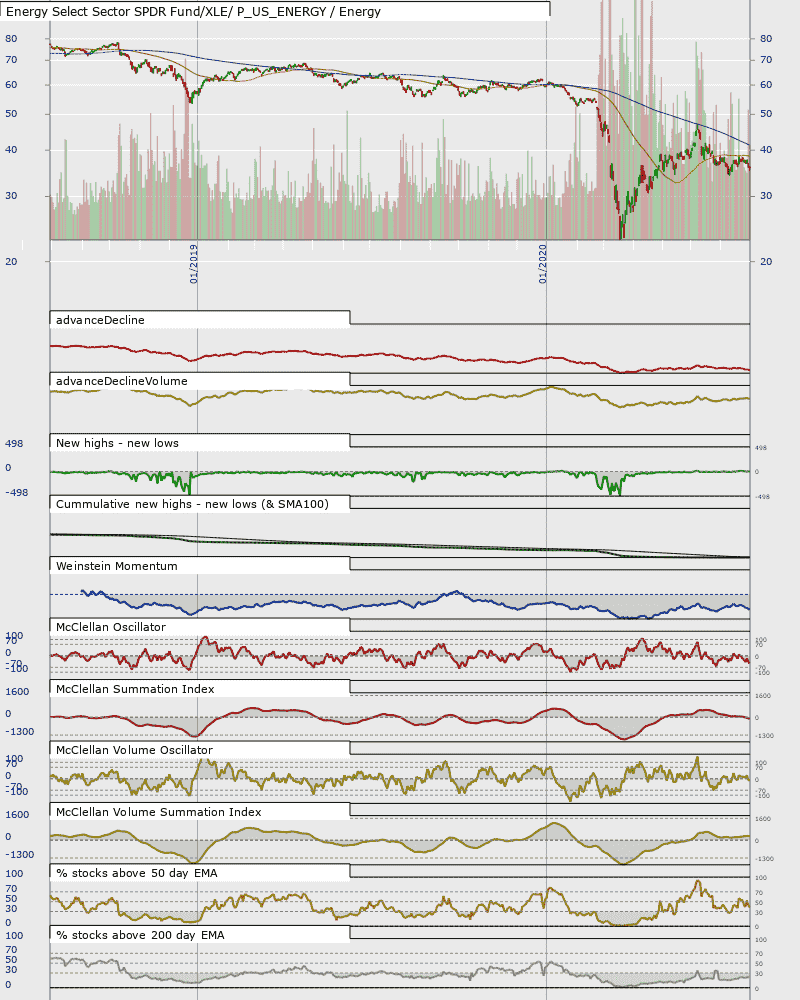
Task: Click the % stocks above 200 day EMA label
Action: tap(140, 936)
